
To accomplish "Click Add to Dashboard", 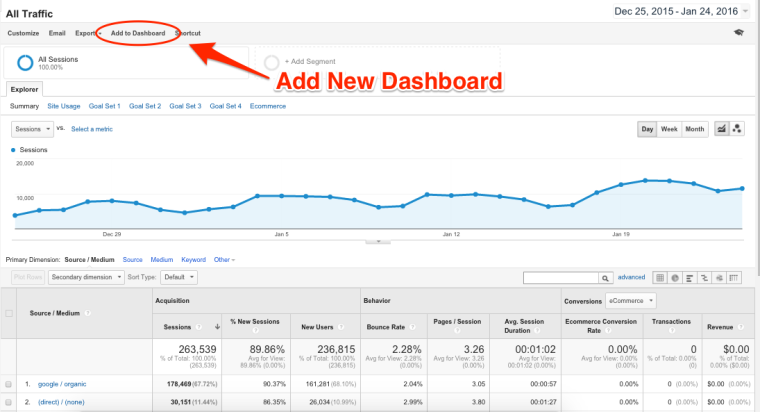I will [138, 33].
